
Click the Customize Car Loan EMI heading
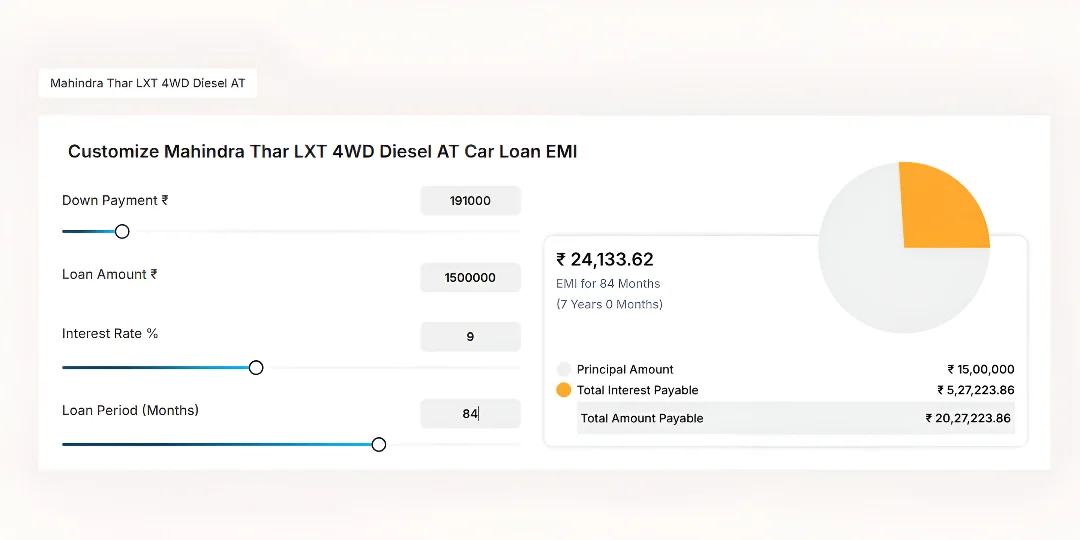click(322, 152)
